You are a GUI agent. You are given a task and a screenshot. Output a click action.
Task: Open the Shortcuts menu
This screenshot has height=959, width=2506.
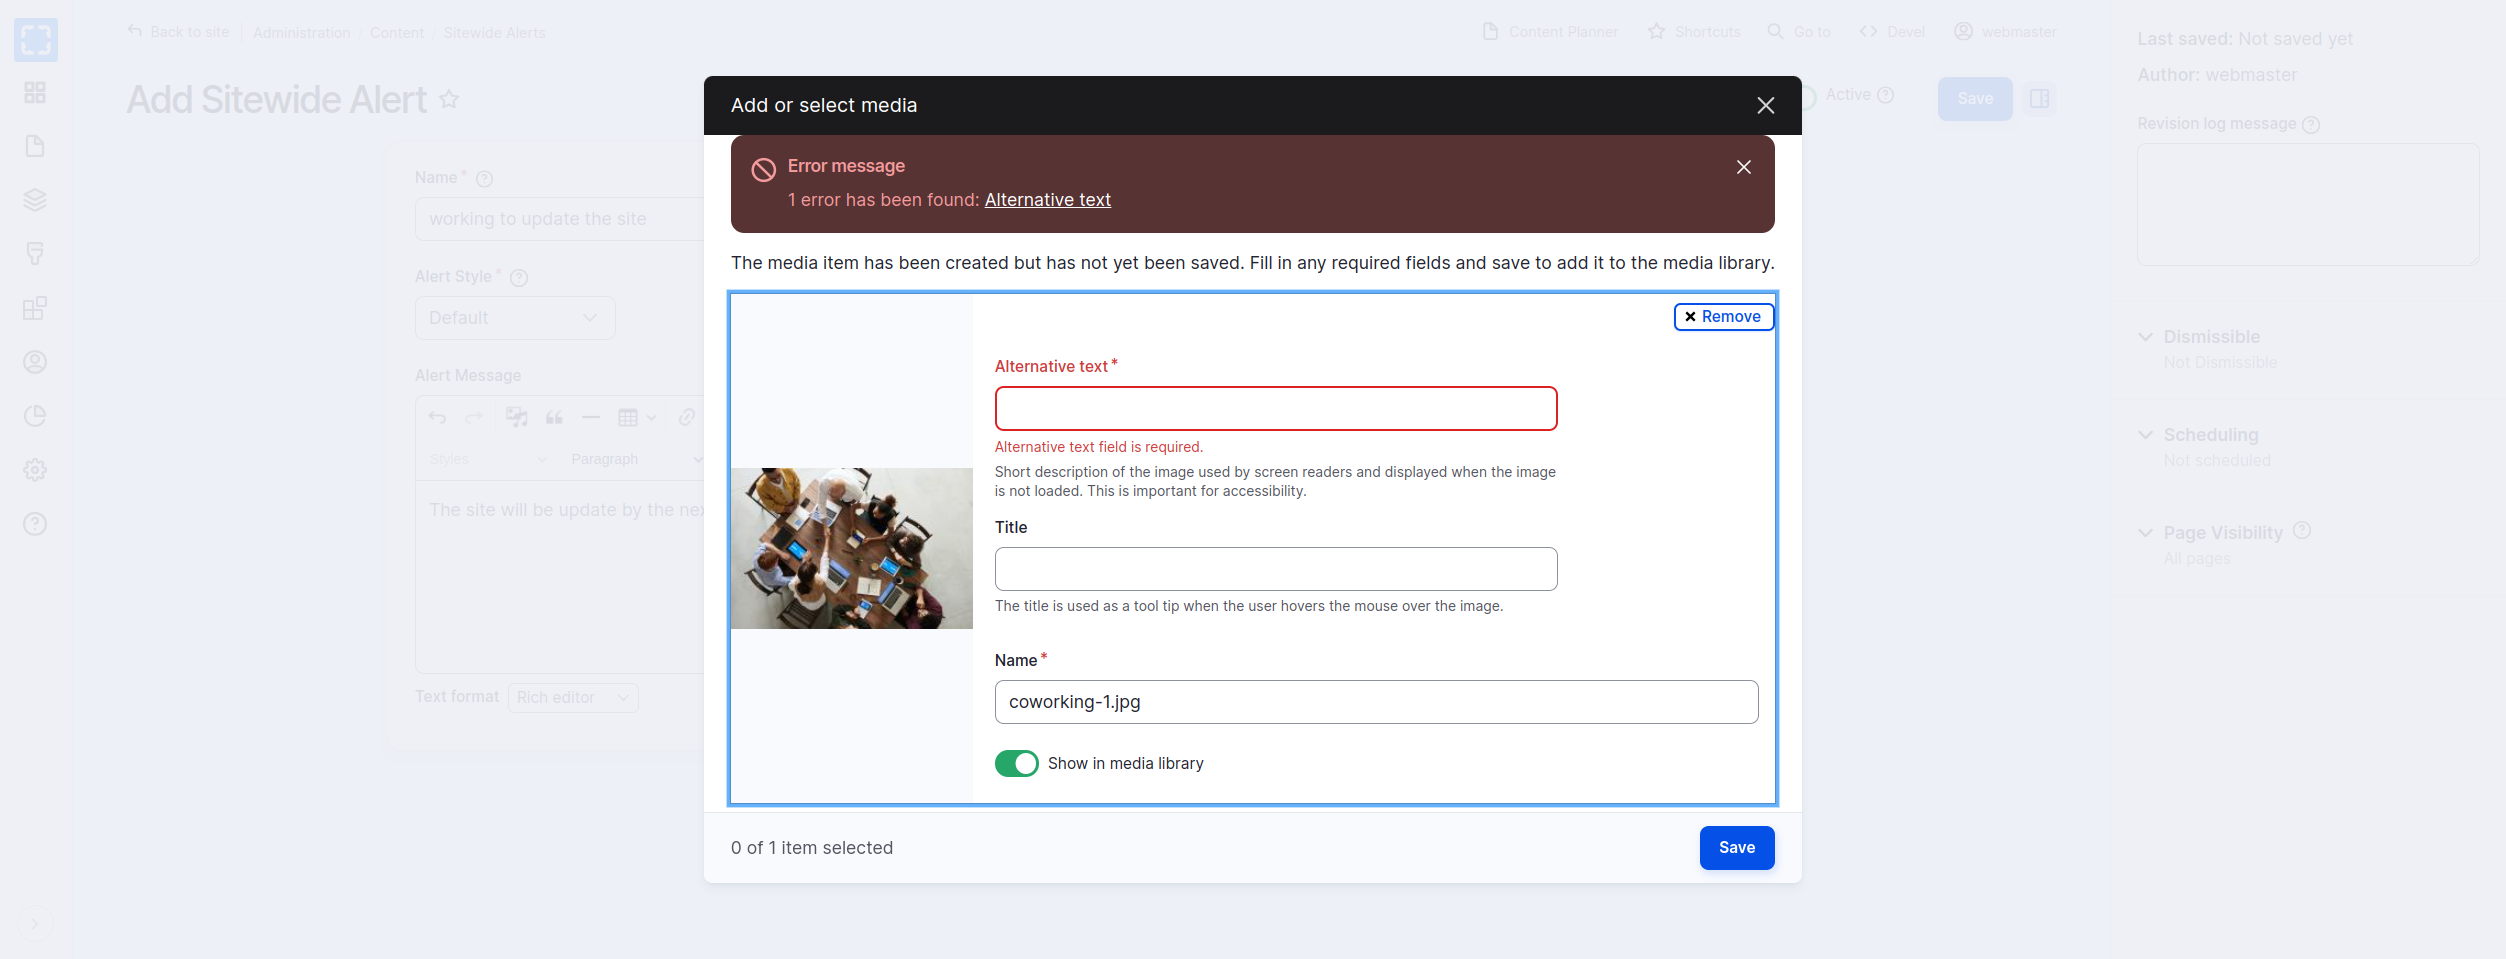tap(1695, 32)
